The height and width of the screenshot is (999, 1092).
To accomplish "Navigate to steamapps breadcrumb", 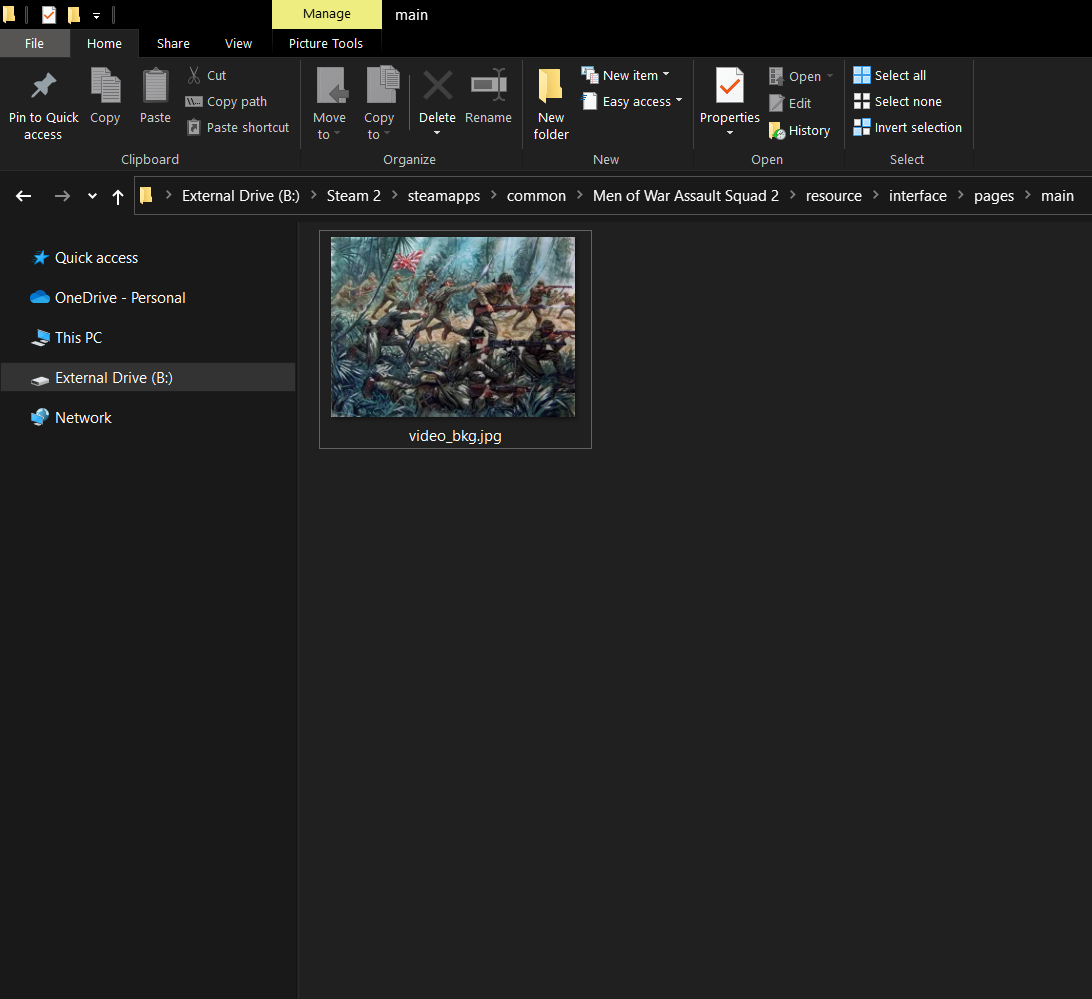I will tap(444, 196).
